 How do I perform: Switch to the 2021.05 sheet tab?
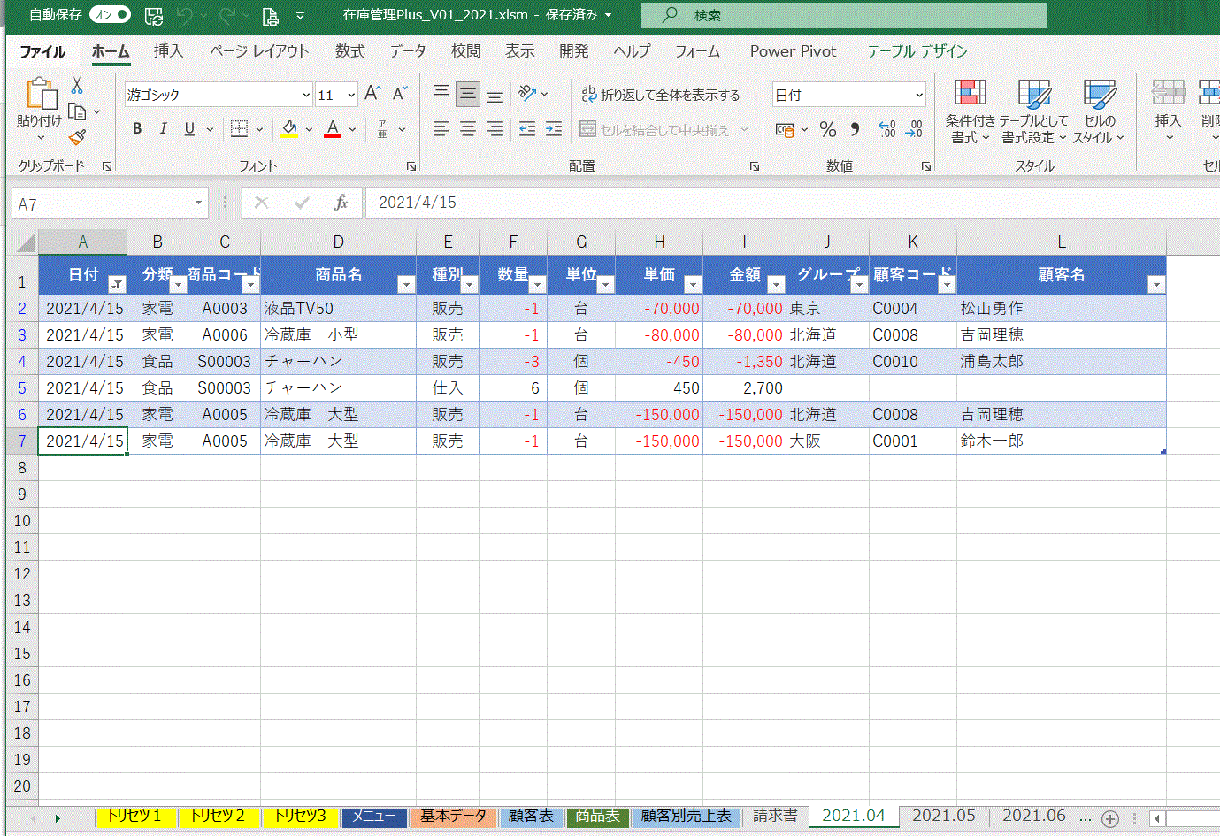click(943, 816)
